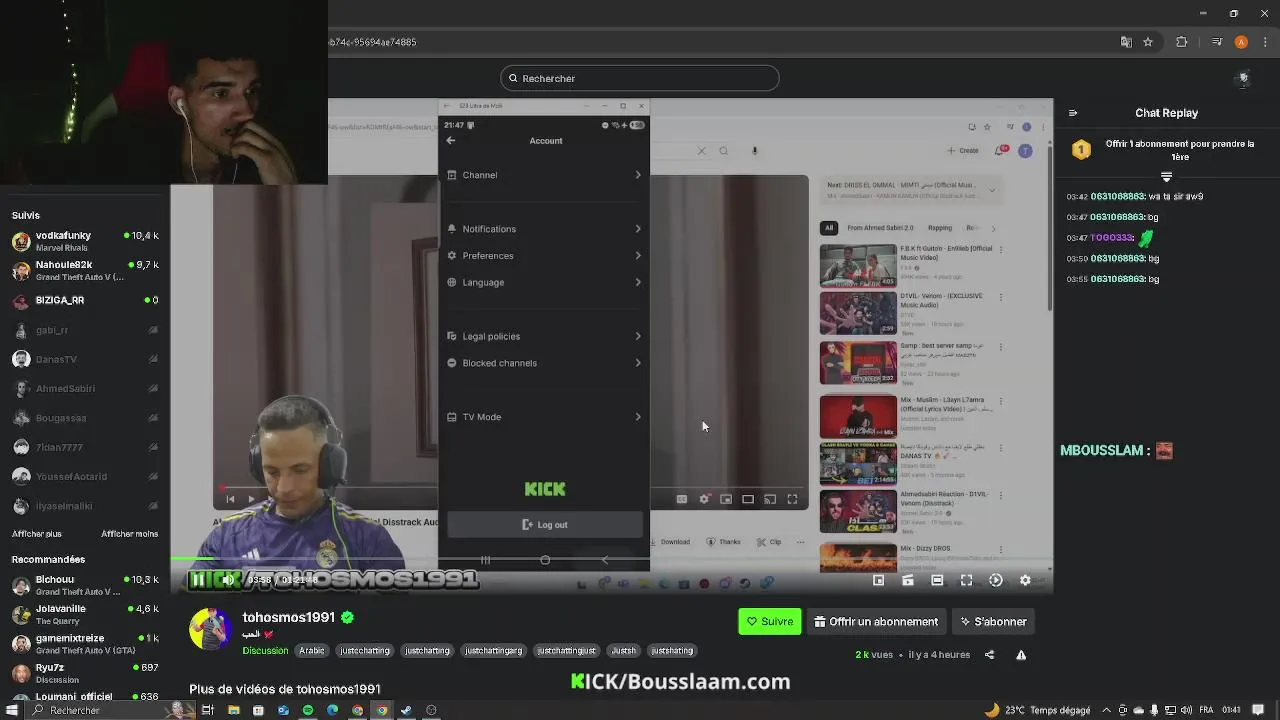
Task: Open F.B.K ft Guitoh video thumbnail
Action: pos(858,266)
